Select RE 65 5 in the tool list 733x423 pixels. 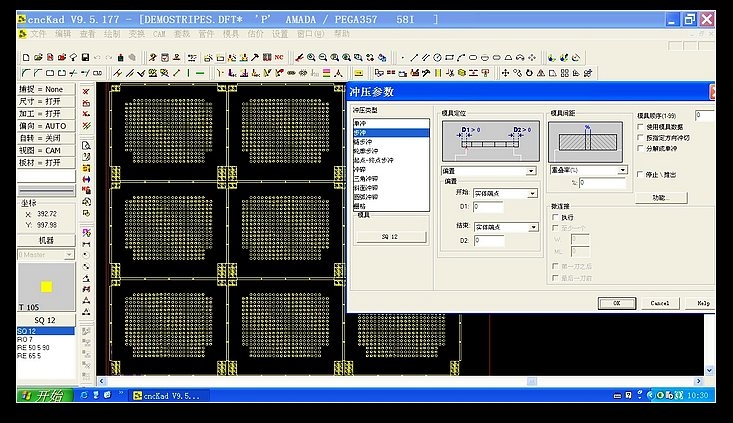[45, 356]
